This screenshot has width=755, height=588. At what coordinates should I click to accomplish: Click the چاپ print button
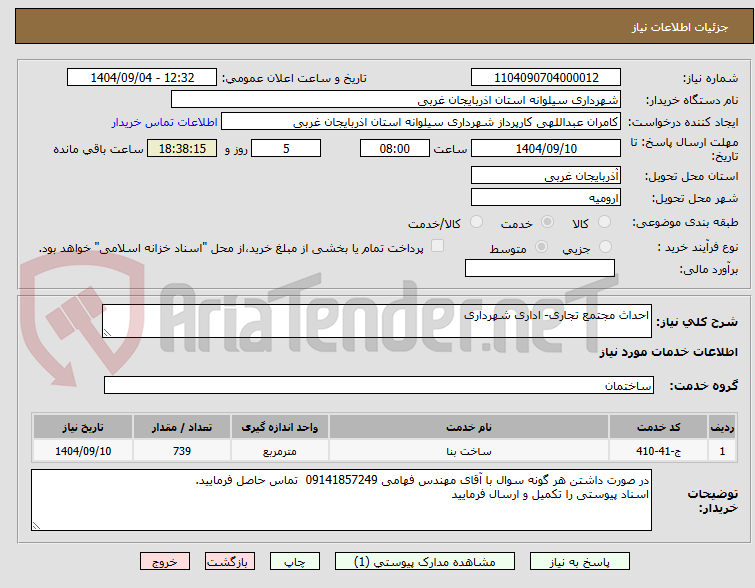[295, 562]
